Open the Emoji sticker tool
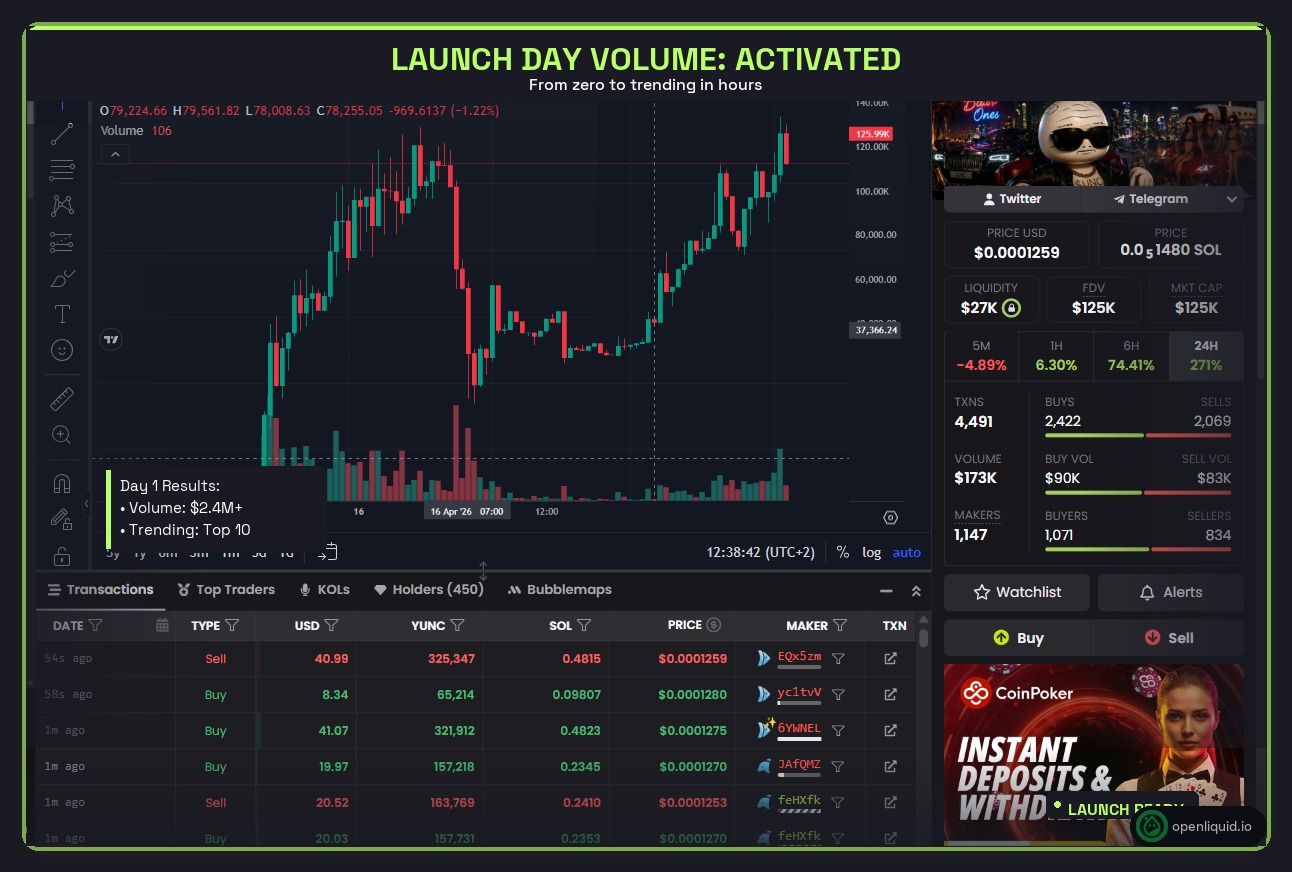The height and width of the screenshot is (872, 1292). (61, 350)
